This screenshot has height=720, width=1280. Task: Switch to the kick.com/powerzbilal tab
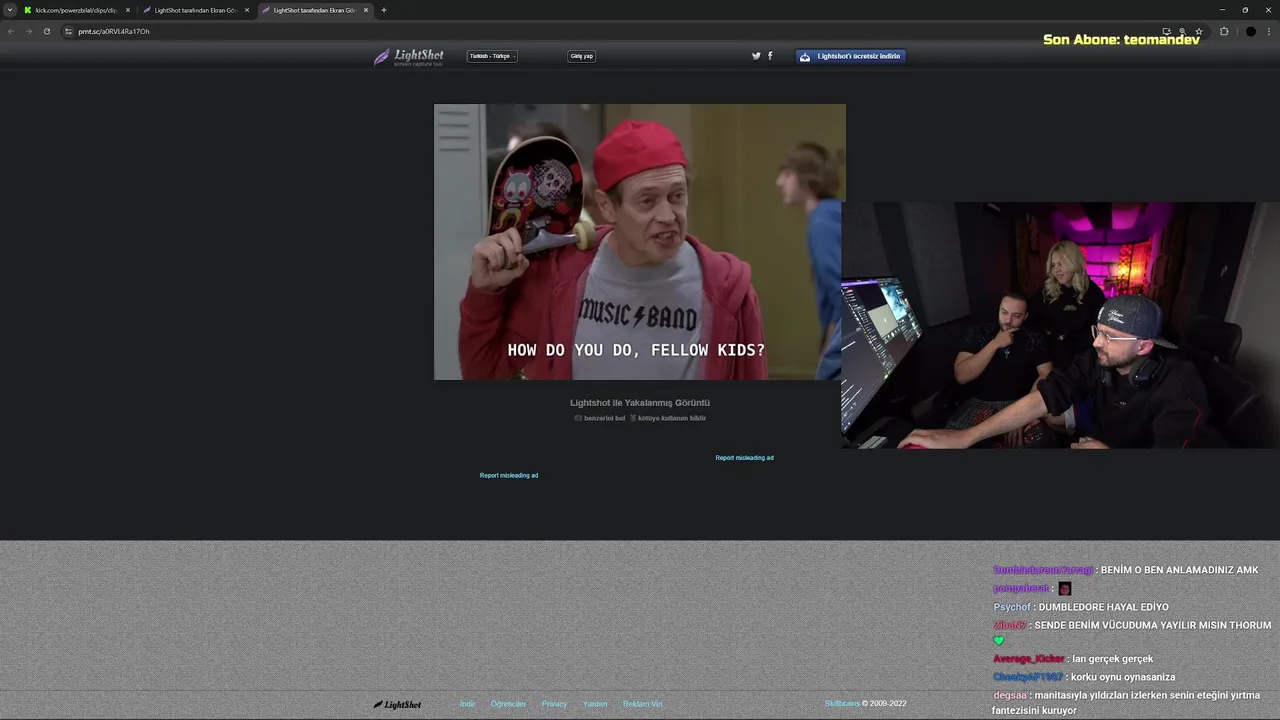coord(76,10)
